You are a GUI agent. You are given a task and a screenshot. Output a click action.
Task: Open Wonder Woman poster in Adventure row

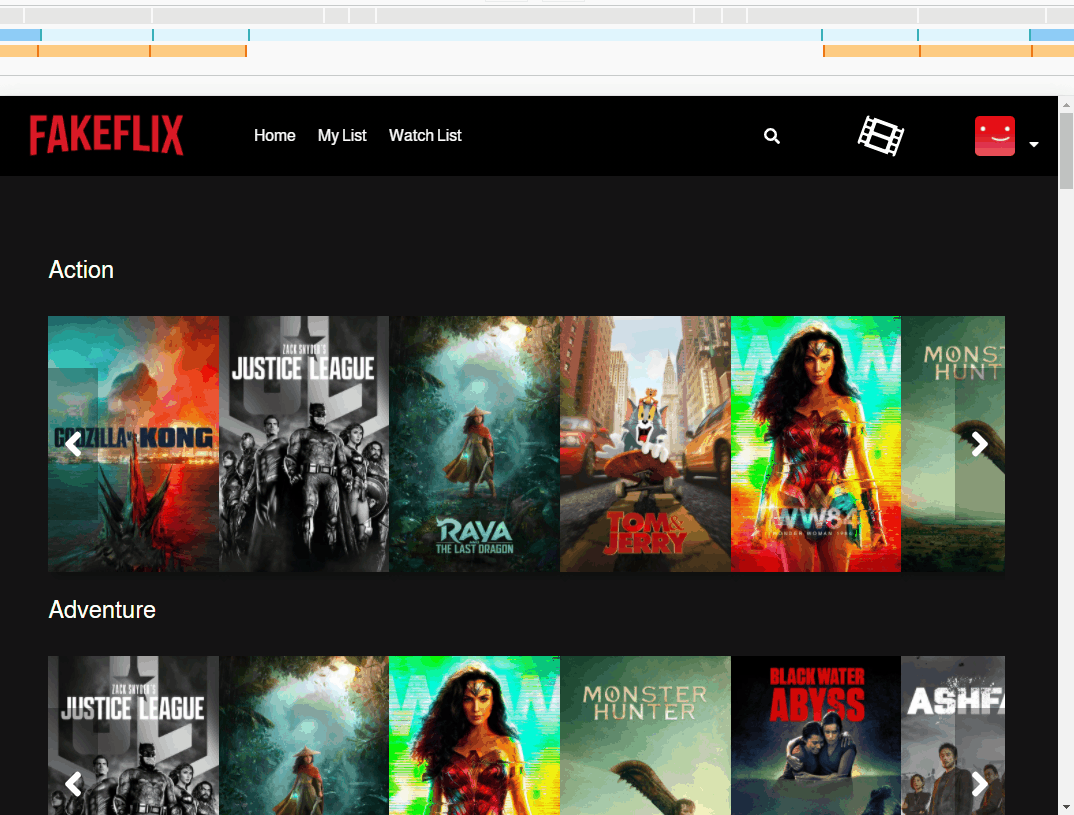(x=475, y=736)
